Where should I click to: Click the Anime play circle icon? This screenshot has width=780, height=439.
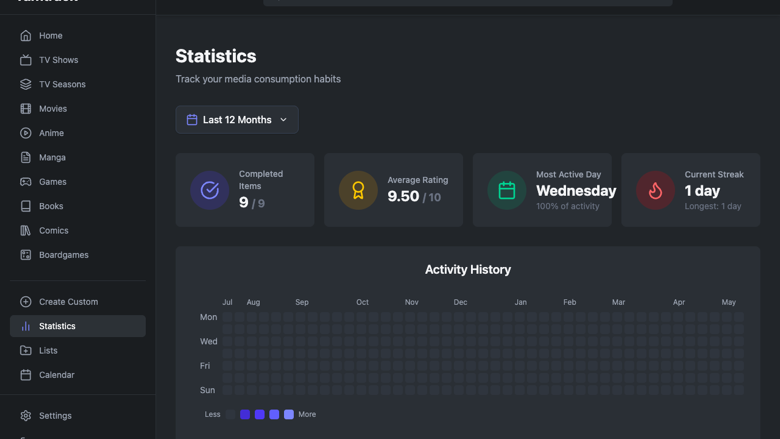pyautogui.click(x=25, y=133)
